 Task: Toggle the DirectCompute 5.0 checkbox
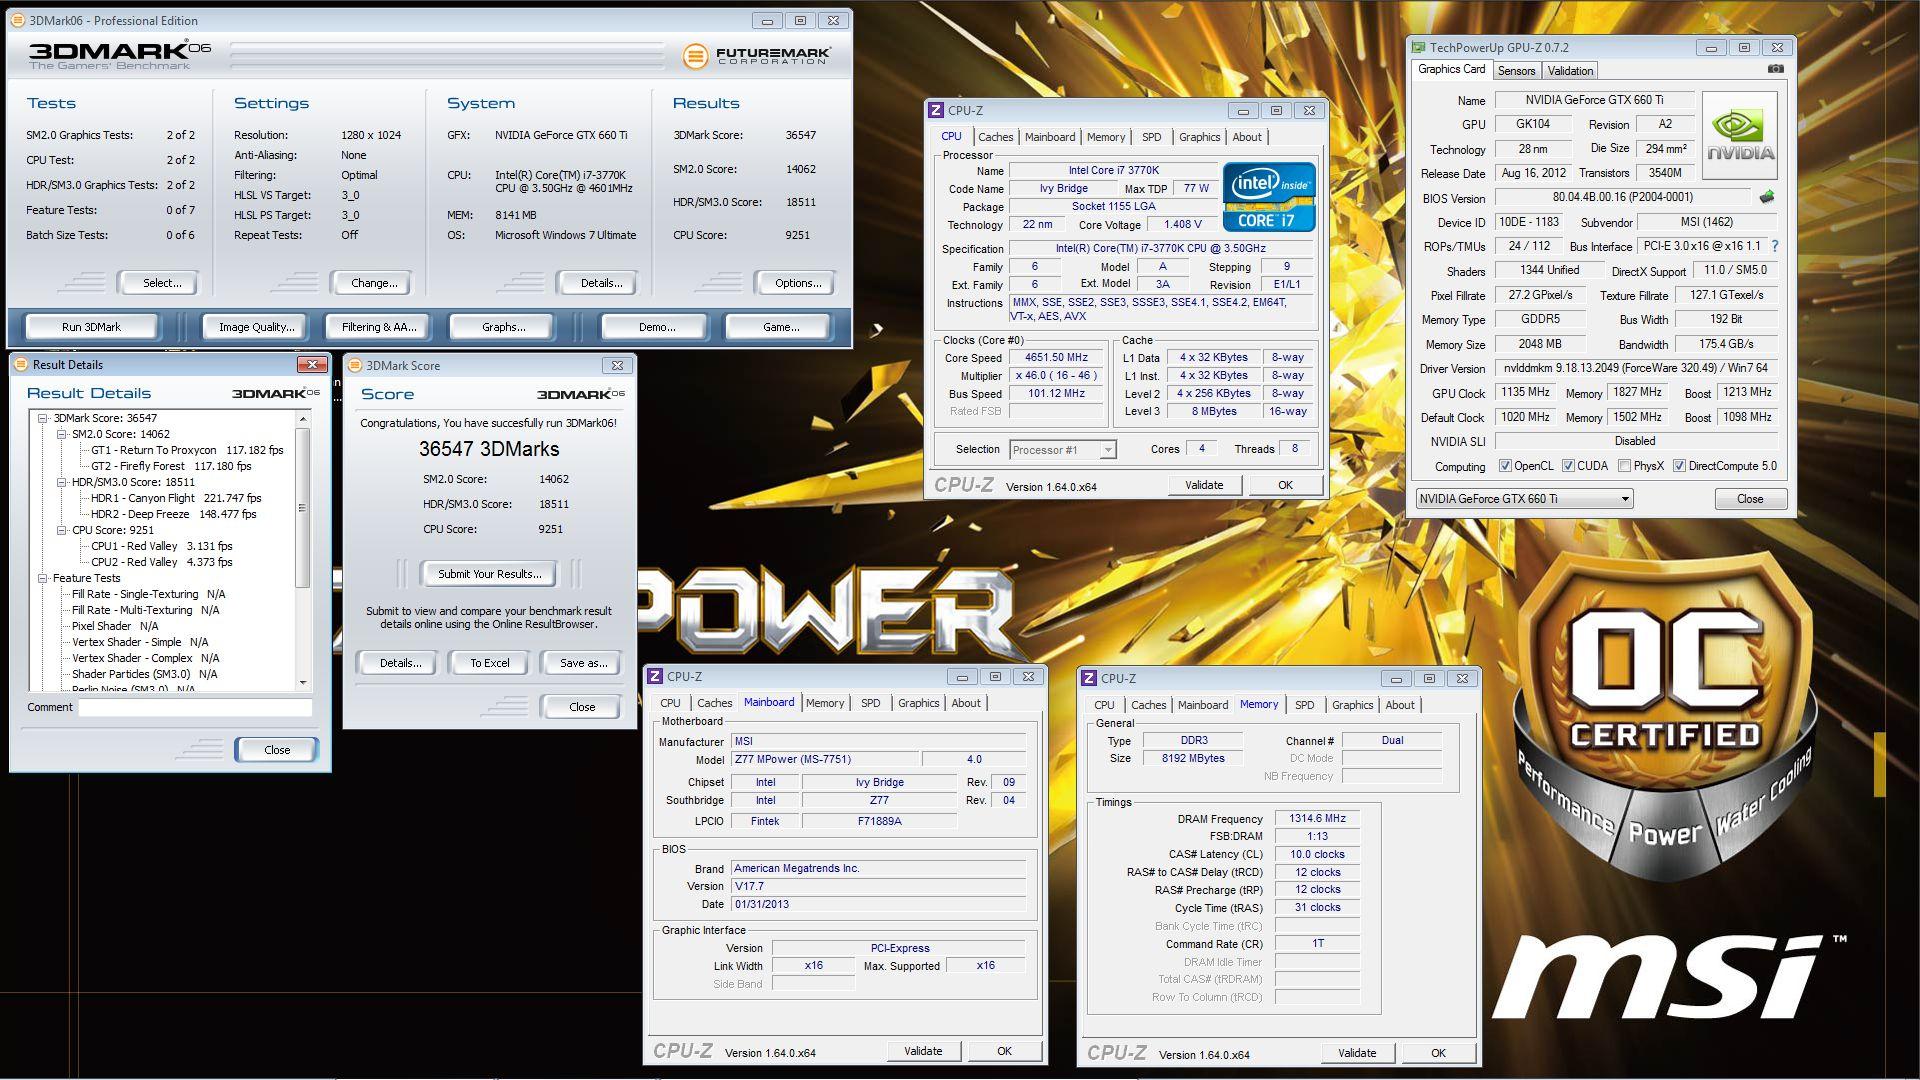[1680, 466]
